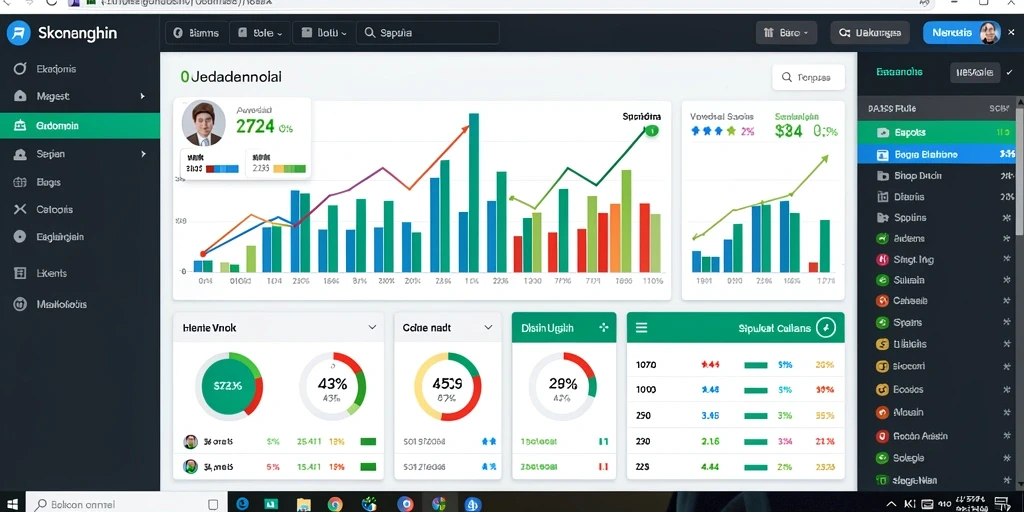This screenshot has width=1024, height=512.
Task: Open the hamburger menu in green table header
Action: tap(641, 328)
